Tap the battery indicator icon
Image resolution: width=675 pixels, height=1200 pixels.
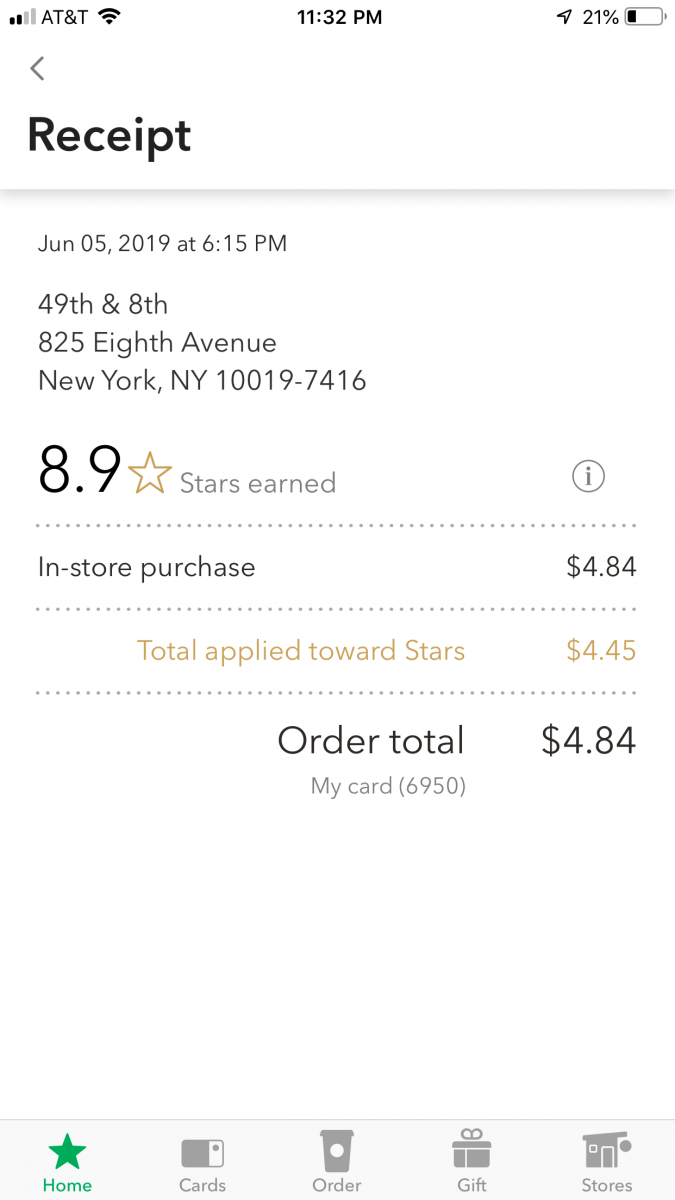(x=645, y=17)
